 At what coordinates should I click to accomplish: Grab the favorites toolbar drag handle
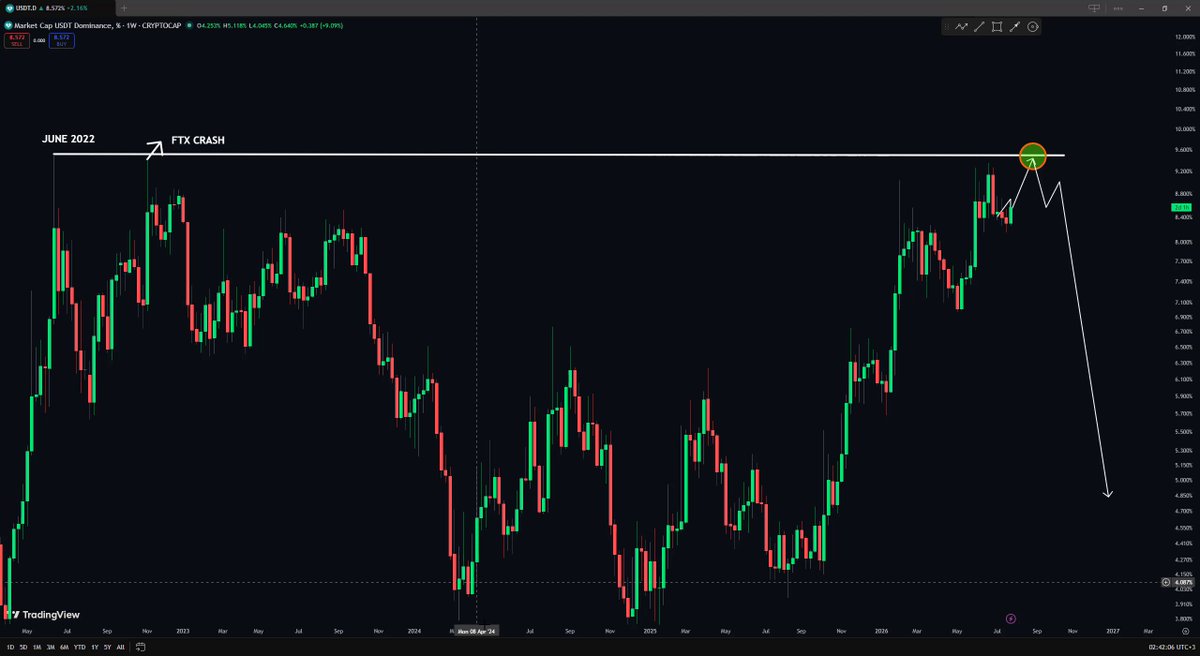(x=947, y=27)
